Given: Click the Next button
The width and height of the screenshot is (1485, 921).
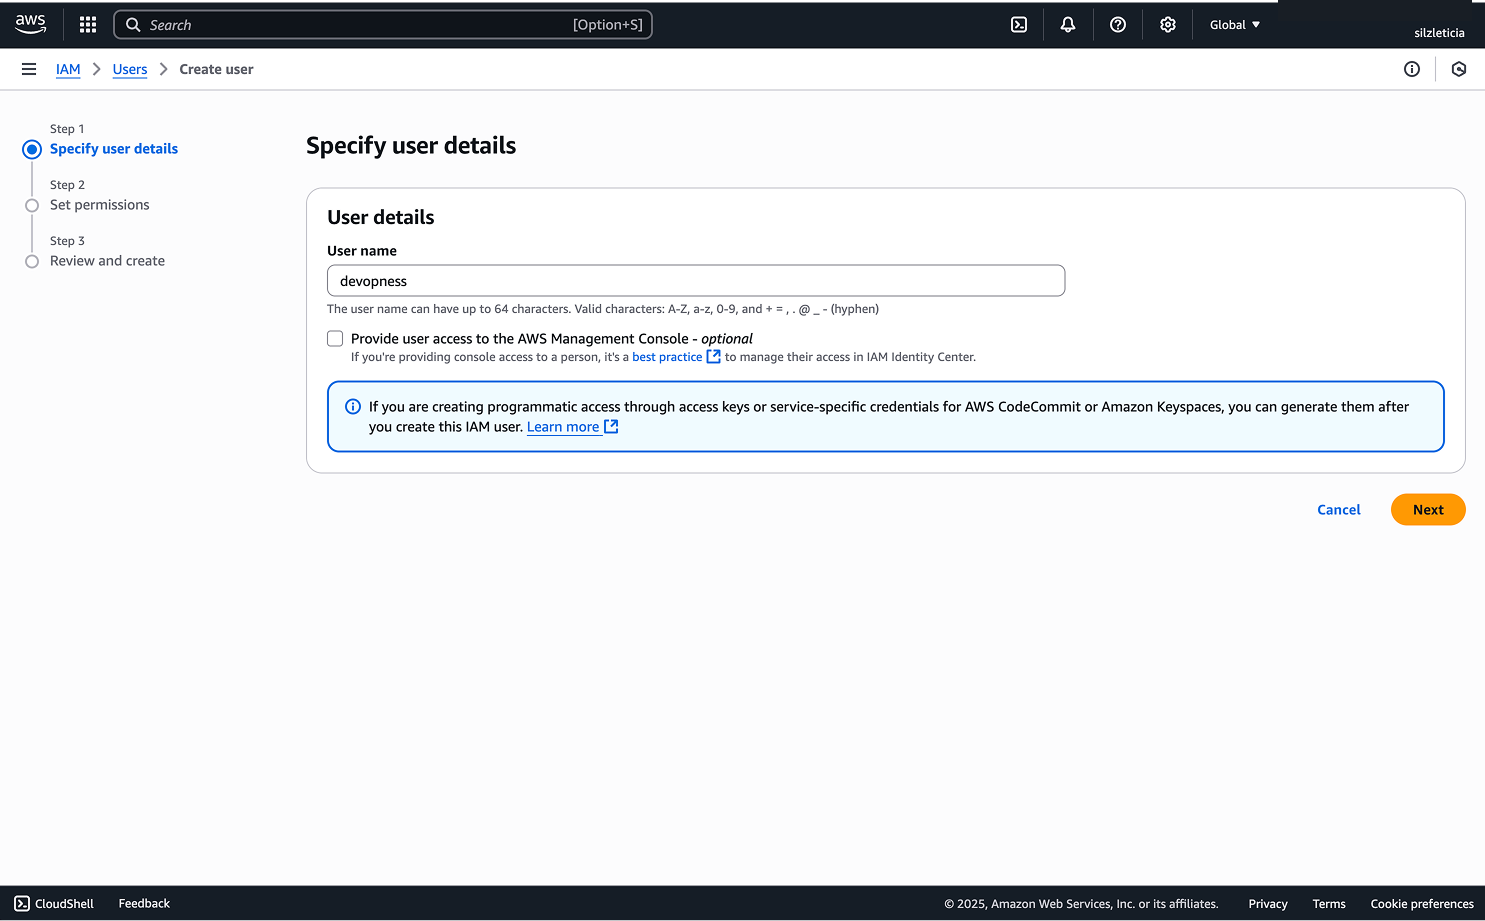Looking at the screenshot, I should 1427,510.
